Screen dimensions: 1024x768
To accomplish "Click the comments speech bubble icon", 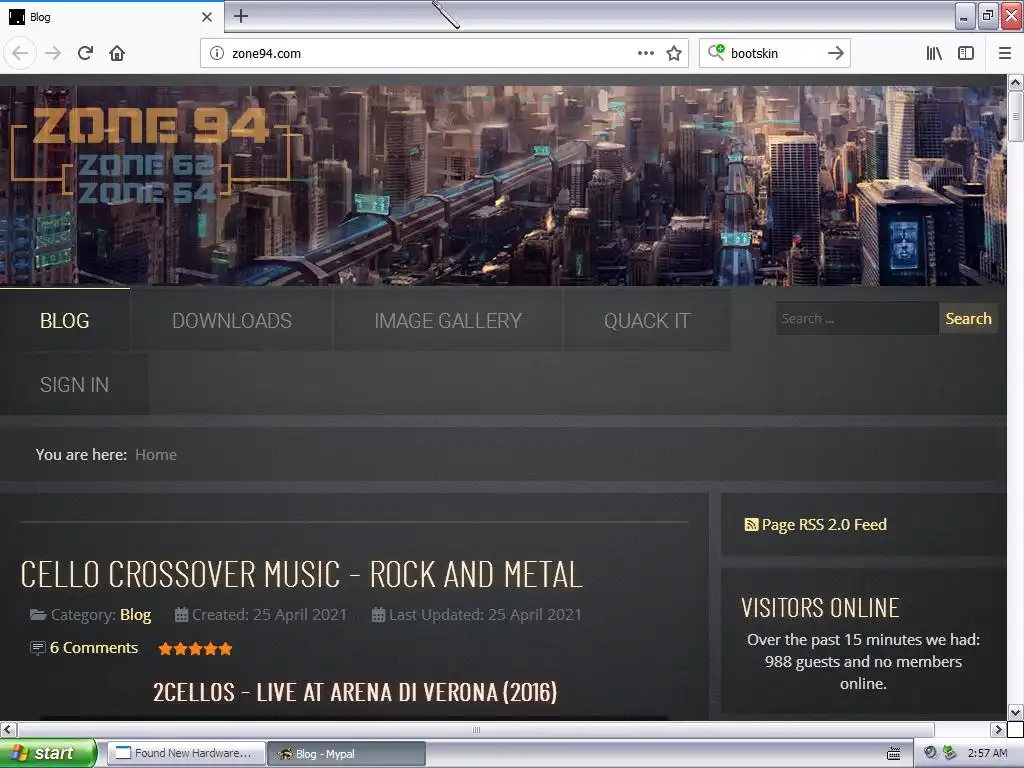I will pos(38,648).
